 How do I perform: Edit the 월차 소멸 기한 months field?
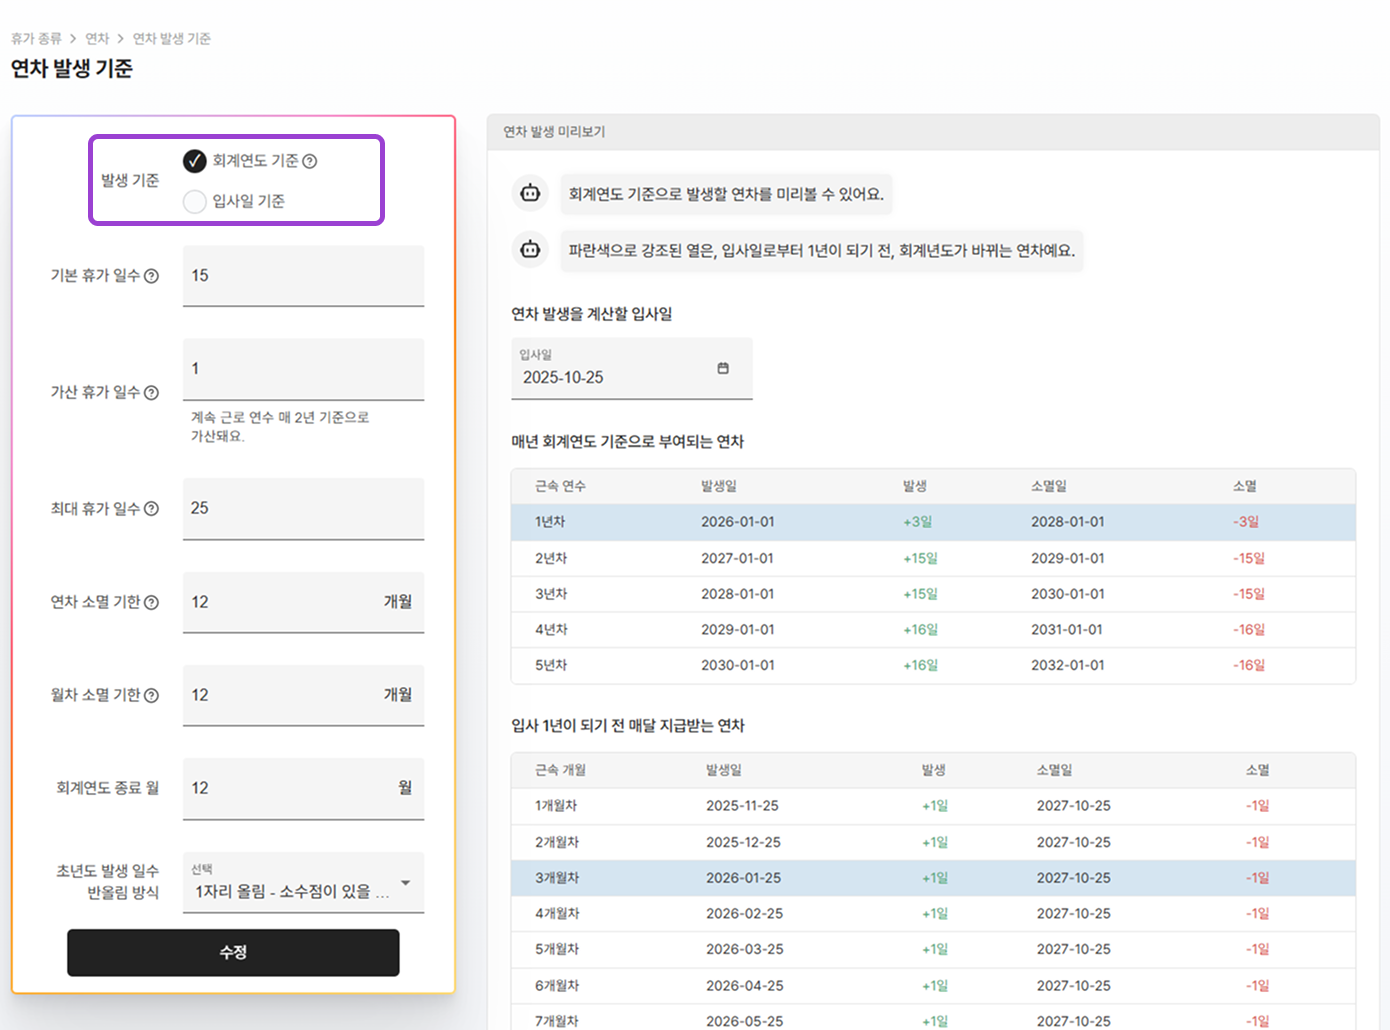[x=303, y=695]
